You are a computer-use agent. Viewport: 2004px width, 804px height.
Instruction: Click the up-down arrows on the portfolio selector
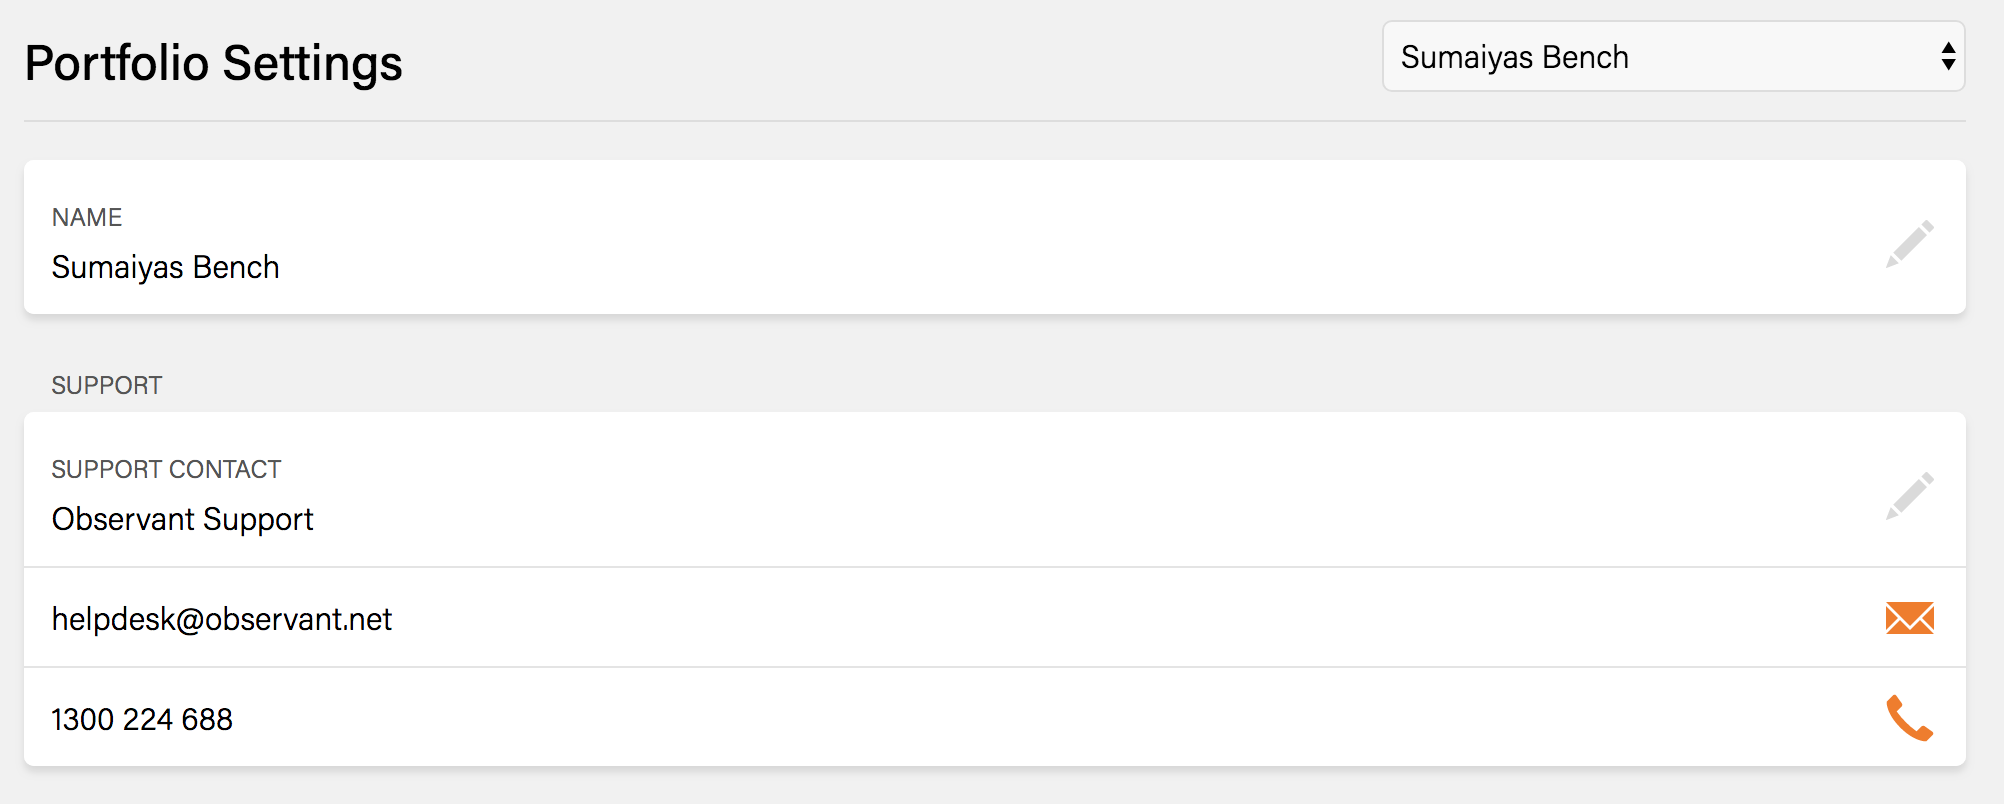tap(1947, 57)
